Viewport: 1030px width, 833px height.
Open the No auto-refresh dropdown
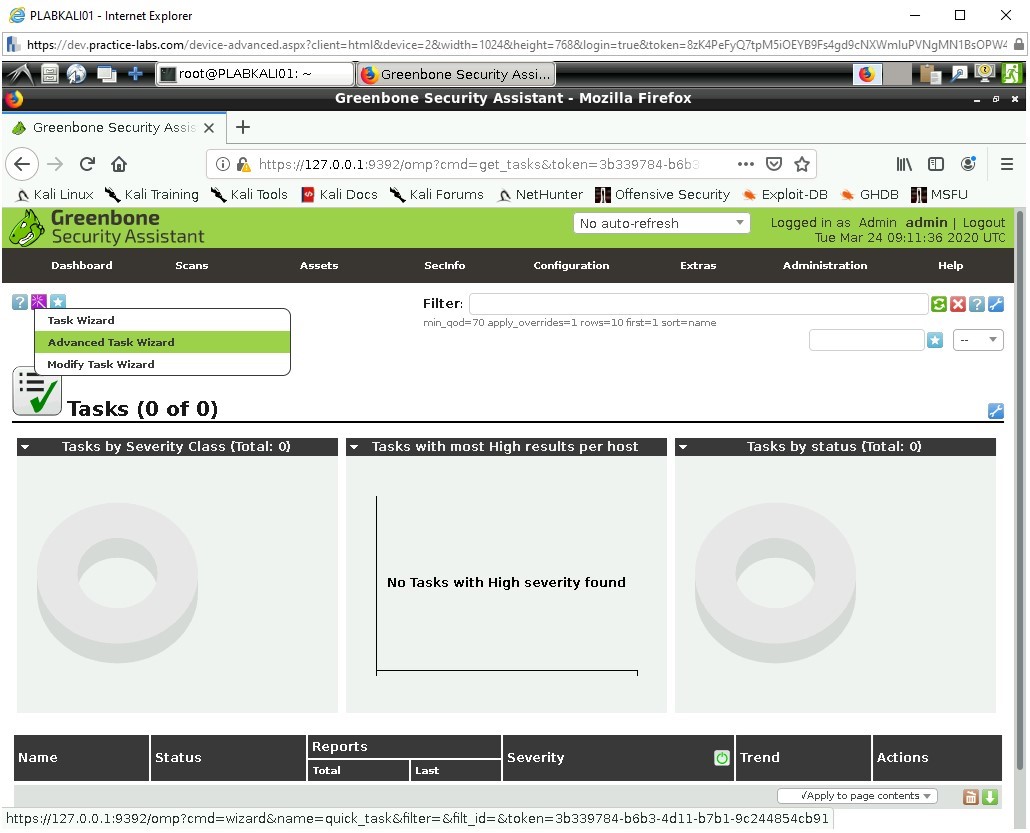662,223
